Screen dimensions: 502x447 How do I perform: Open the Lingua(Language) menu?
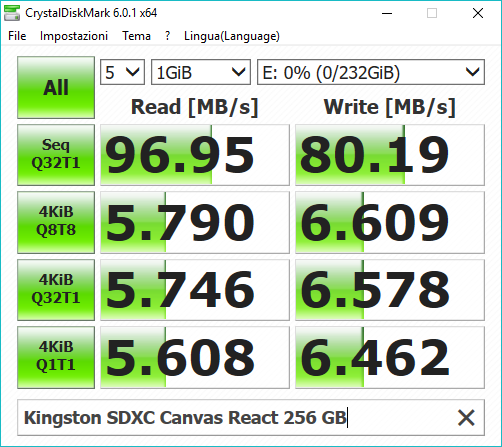(x=232, y=36)
